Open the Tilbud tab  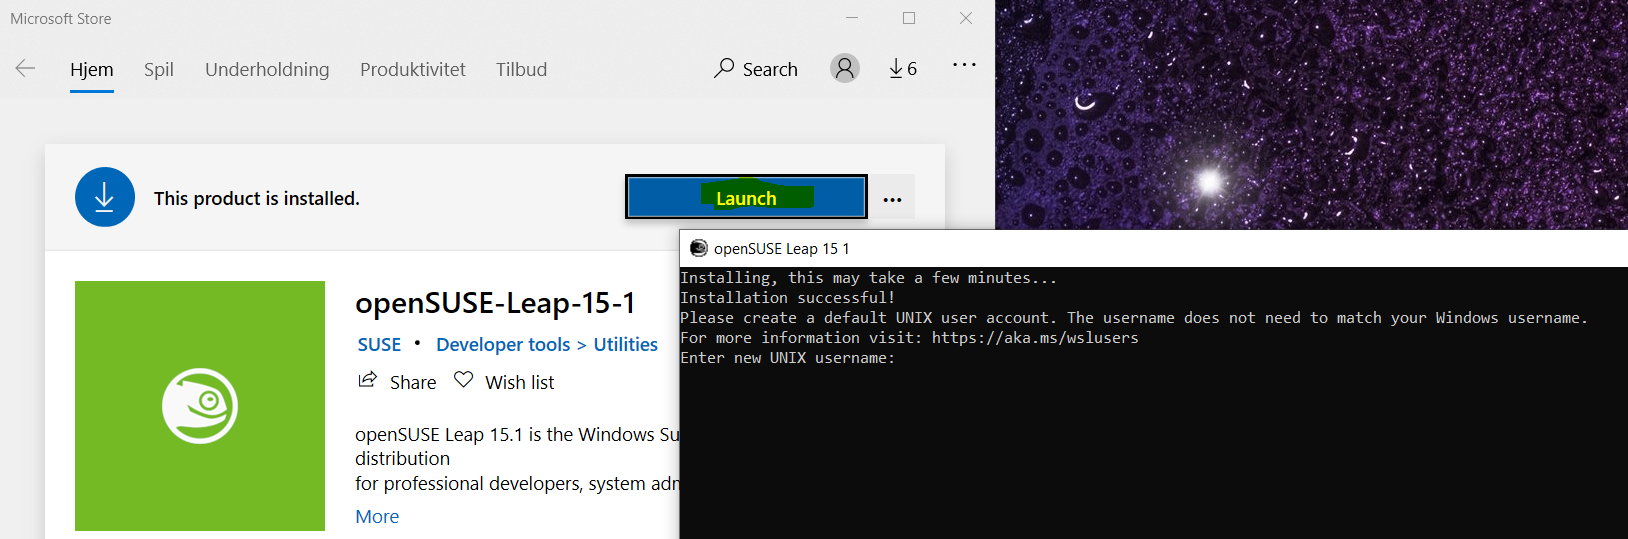[521, 69]
